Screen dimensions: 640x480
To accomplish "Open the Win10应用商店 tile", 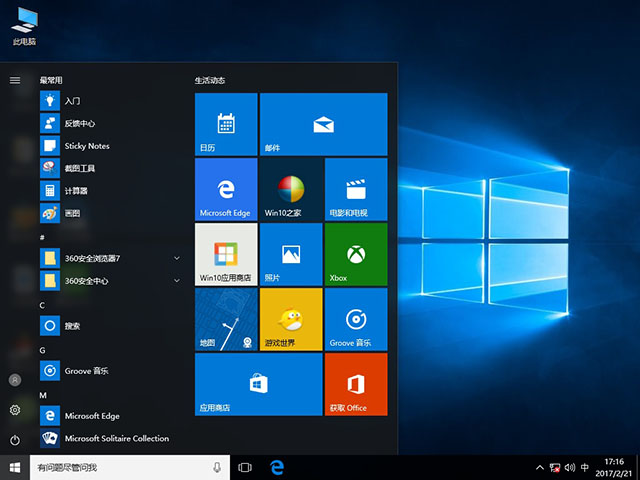I will (226, 254).
